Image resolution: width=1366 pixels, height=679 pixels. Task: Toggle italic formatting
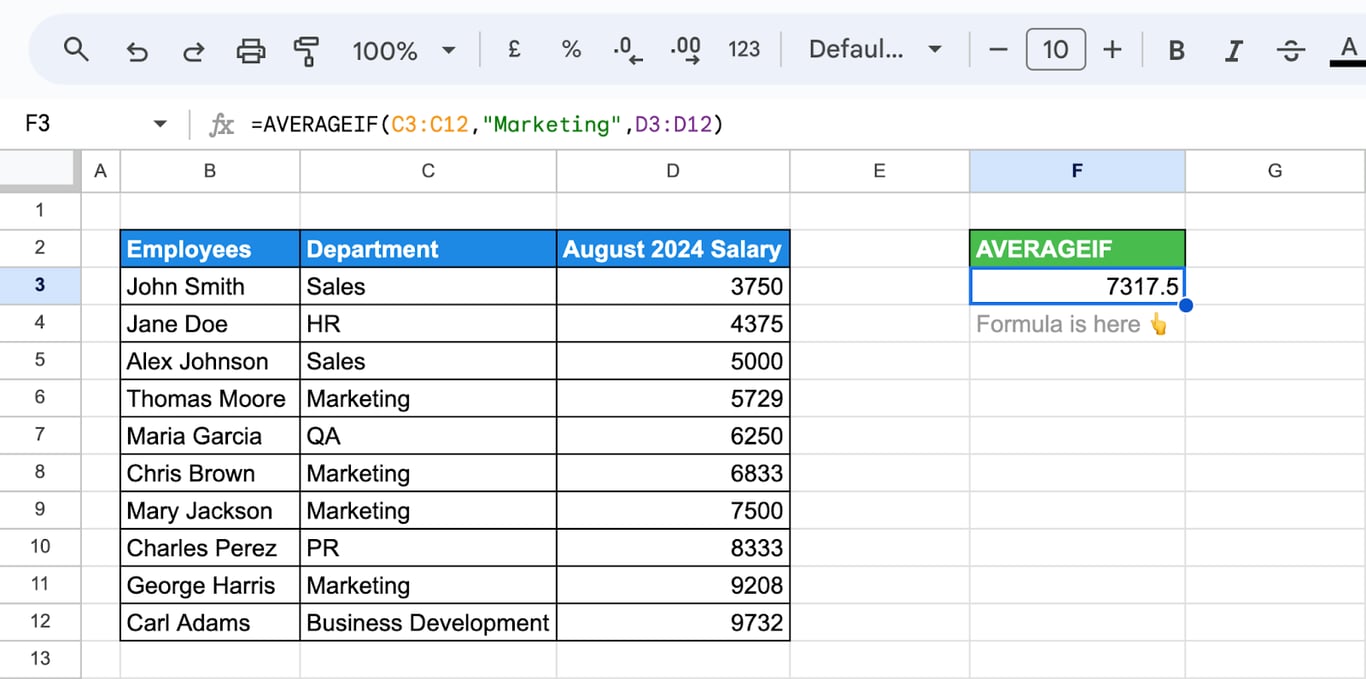click(1234, 50)
